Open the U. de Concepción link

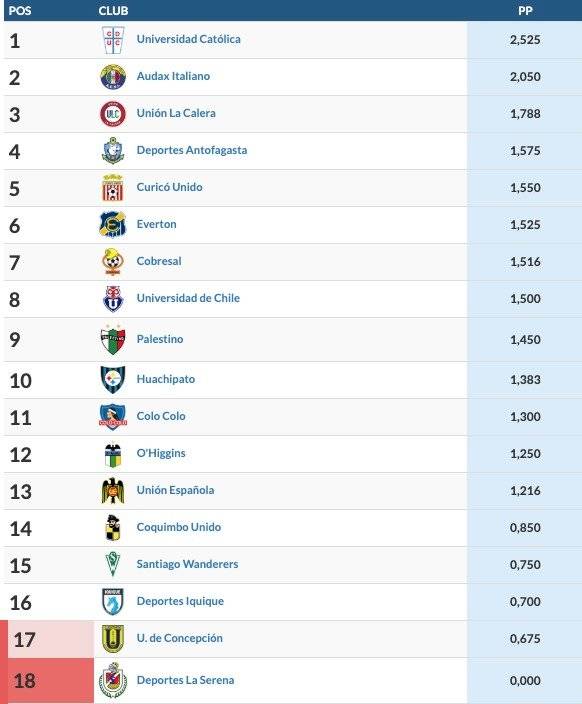point(180,638)
